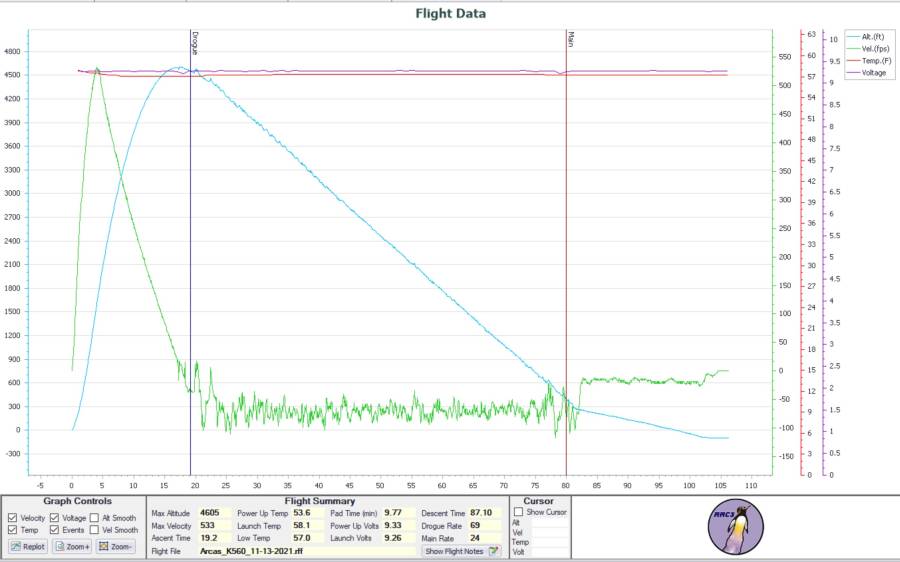Open Show Flight Notes

click(461, 551)
